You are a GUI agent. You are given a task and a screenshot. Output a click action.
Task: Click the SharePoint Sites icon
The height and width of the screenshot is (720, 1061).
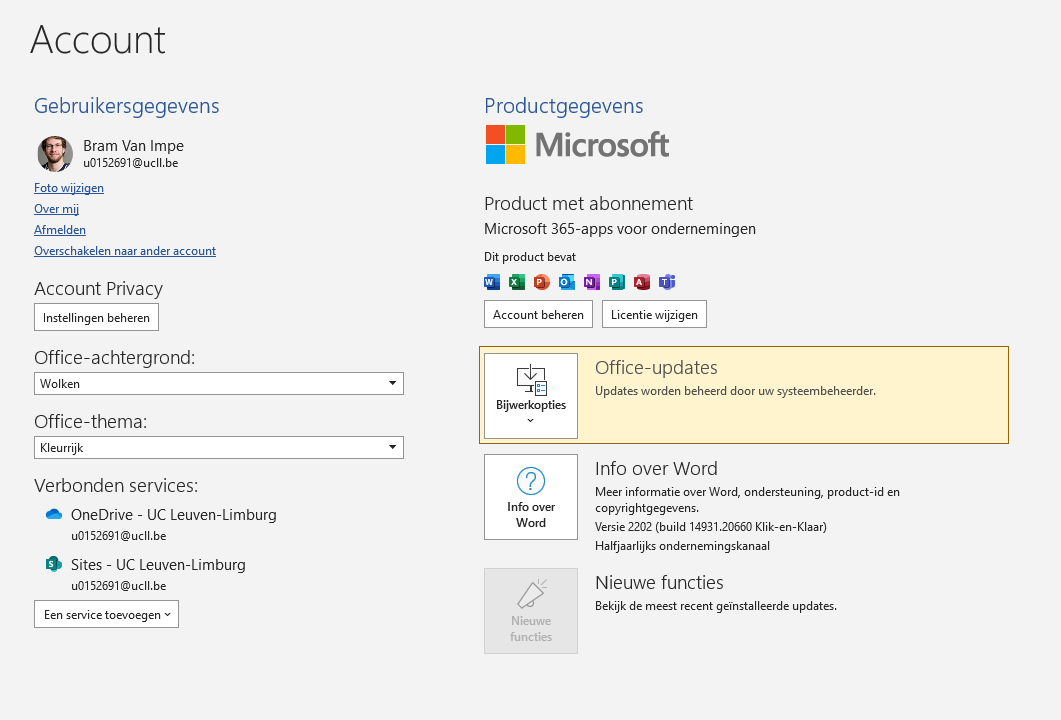click(54, 565)
